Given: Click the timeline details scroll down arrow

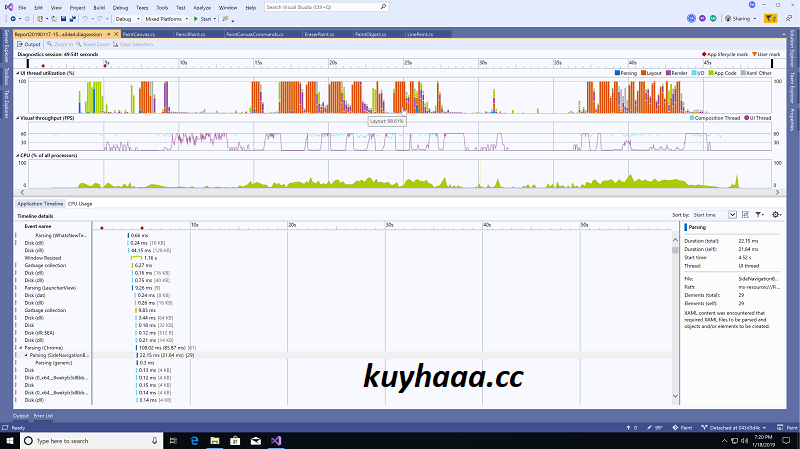Looking at the screenshot, I should 675,396.
